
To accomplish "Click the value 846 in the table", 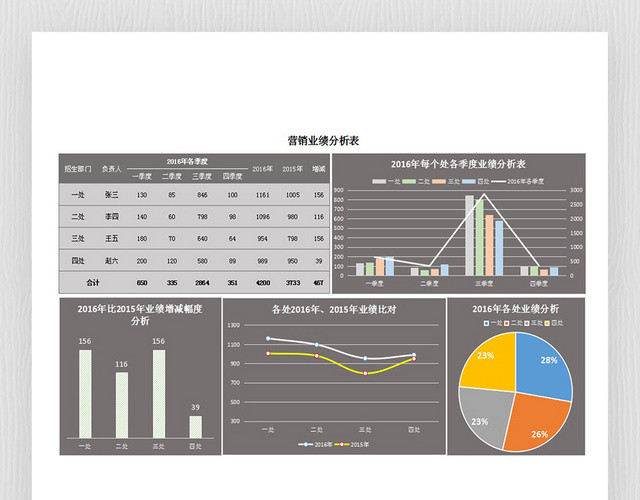I will [x=202, y=195].
